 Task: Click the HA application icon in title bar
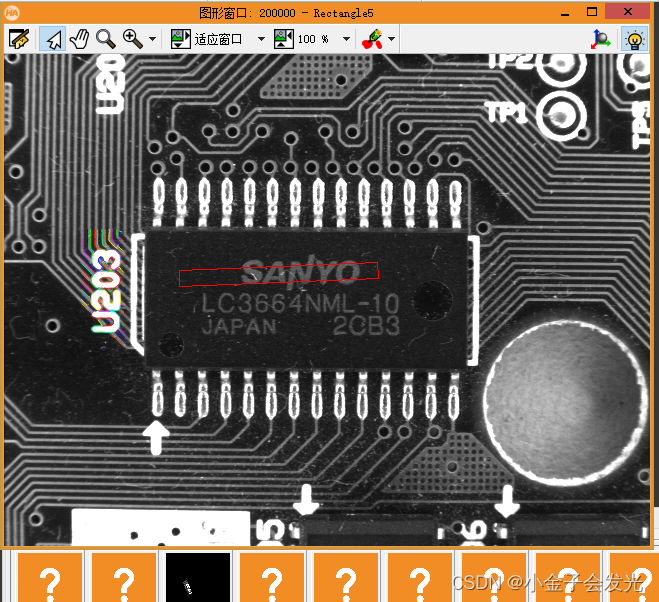[12, 13]
